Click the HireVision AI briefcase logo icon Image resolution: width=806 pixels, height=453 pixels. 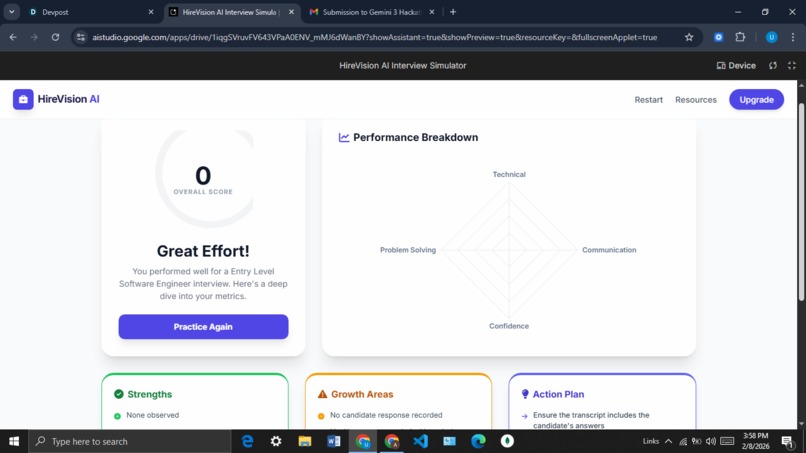[x=23, y=99]
